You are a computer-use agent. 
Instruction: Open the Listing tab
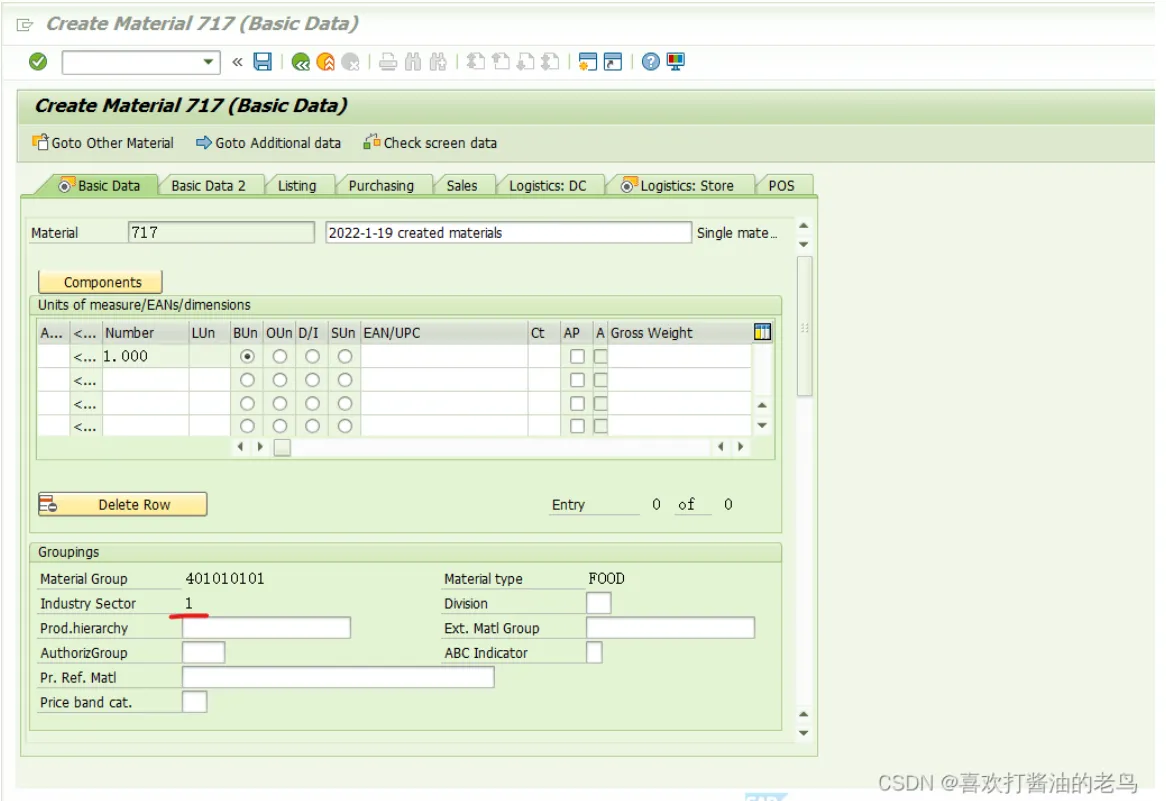[x=297, y=186]
